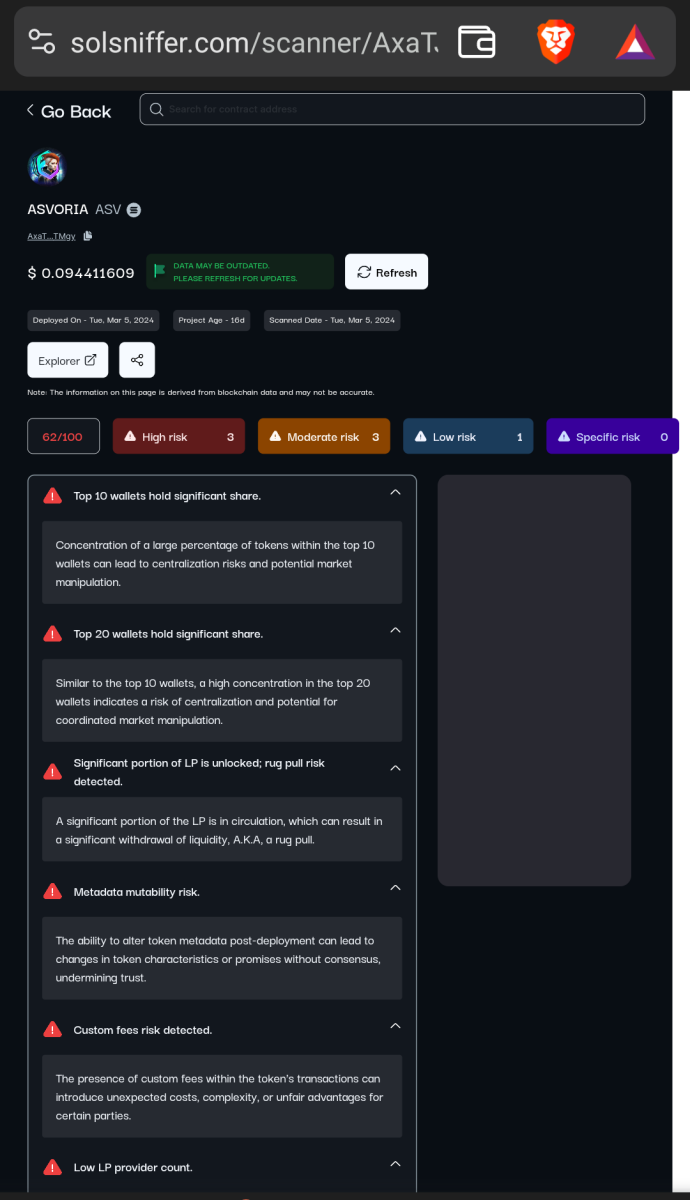
Task: Copy the AxaT...TMgy contract address
Action: point(87,236)
